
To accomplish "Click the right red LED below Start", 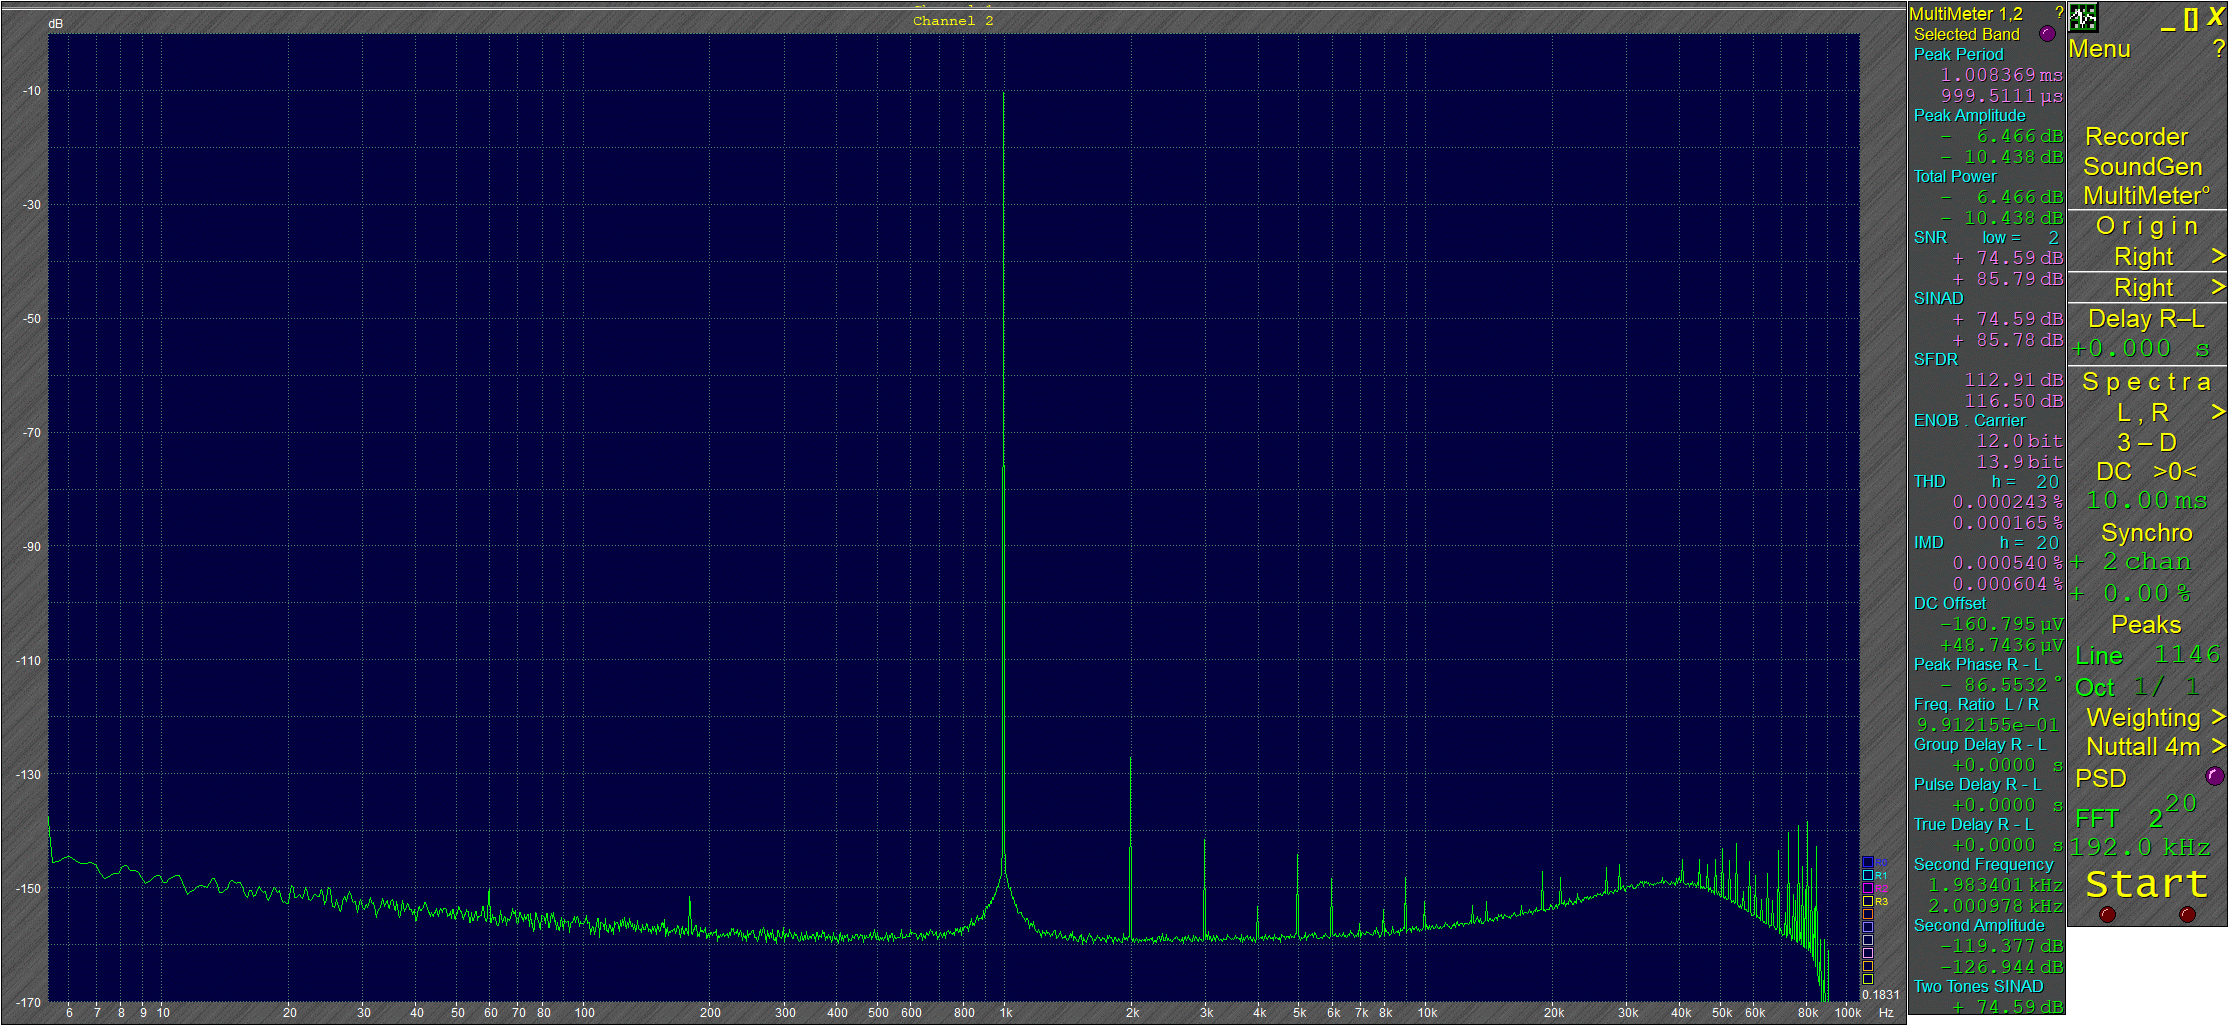I will click(x=2187, y=914).
